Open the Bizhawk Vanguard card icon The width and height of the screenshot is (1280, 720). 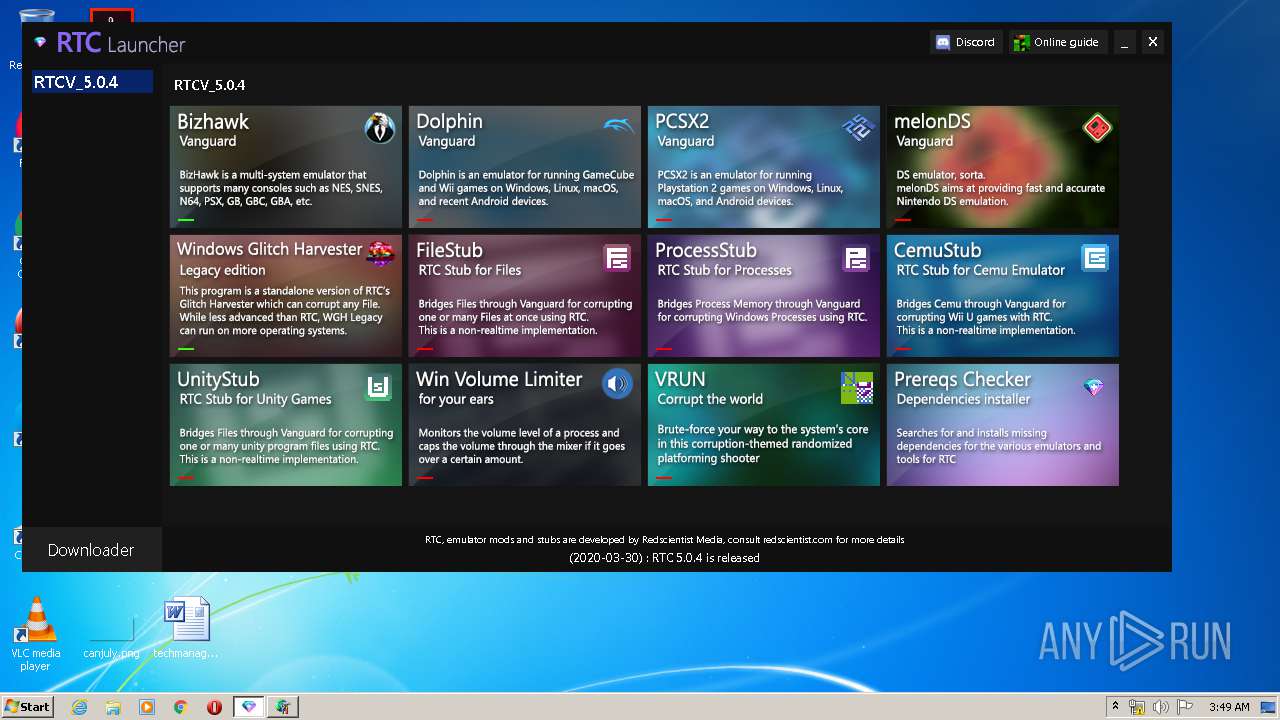click(x=379, y=128)
